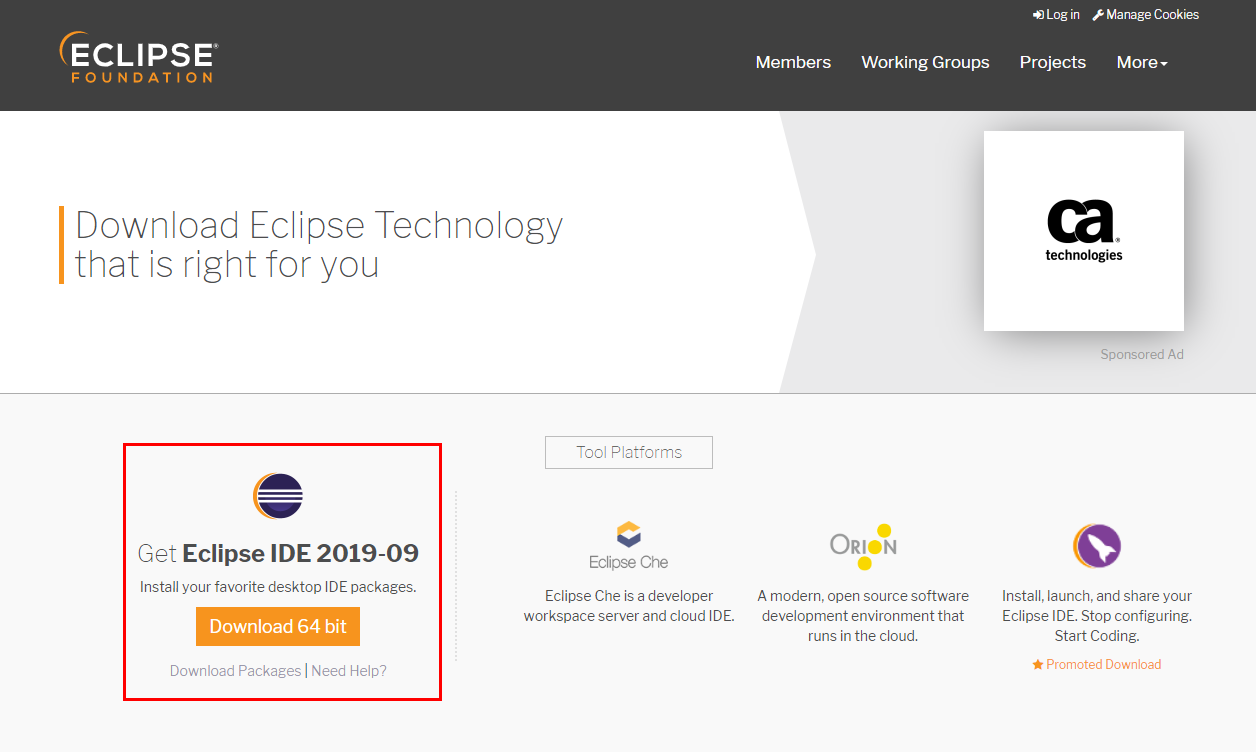Click the Eclipse Che description text
The image size is (1256, 752).
point(629,606)
